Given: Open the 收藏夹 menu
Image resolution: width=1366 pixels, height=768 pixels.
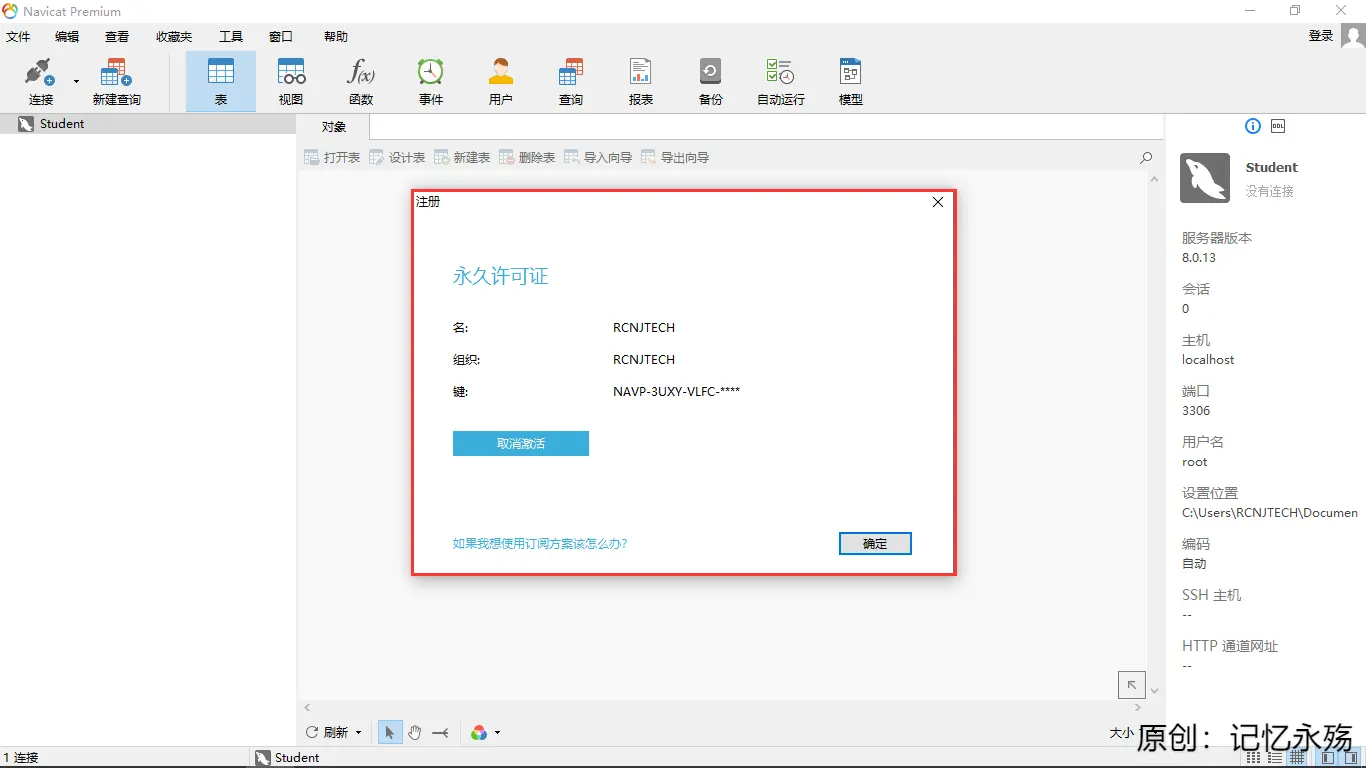Looking at the screenshot, I should 174,37.
